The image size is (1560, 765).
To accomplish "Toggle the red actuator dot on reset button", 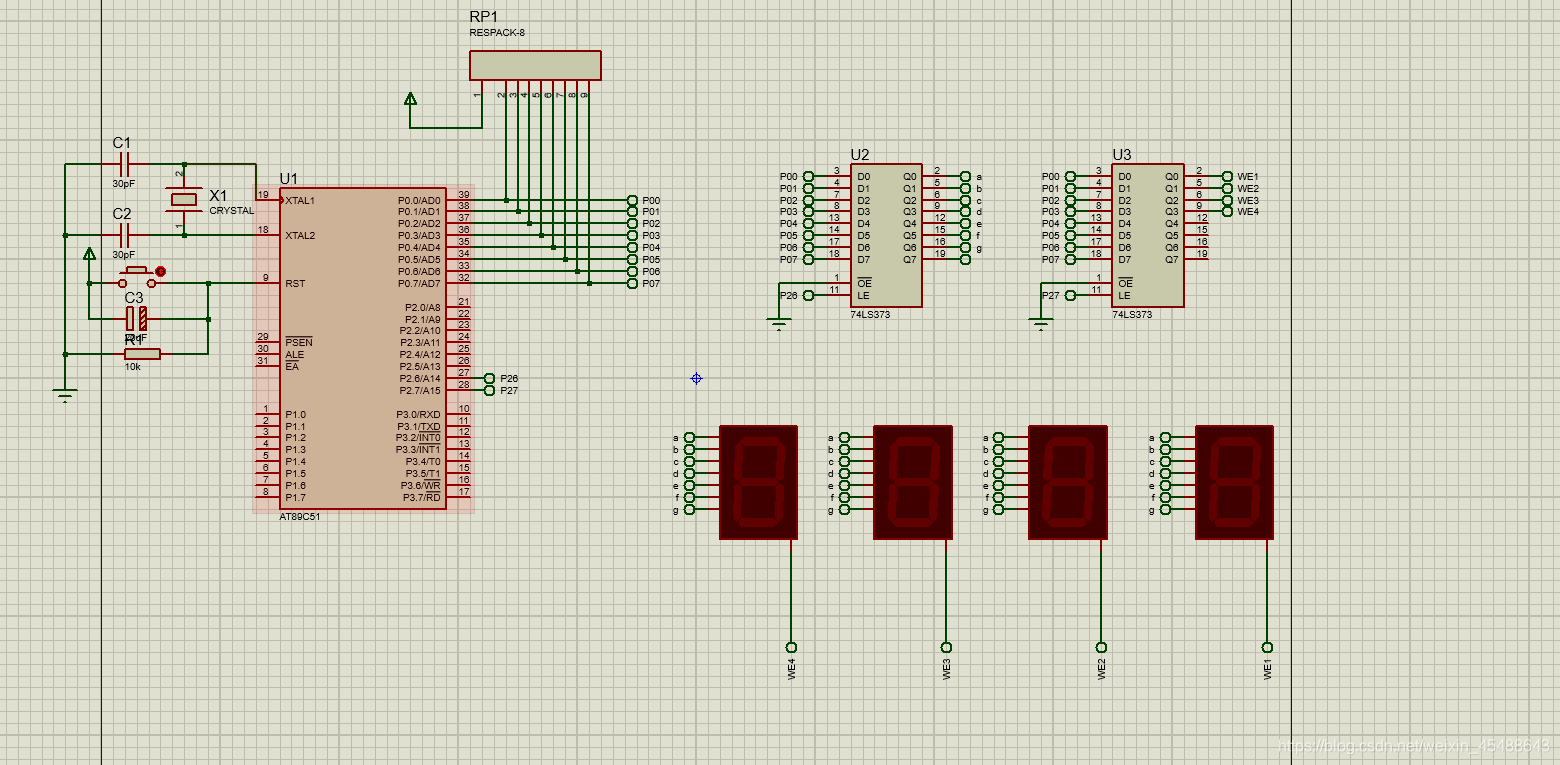I will [161, 271].
